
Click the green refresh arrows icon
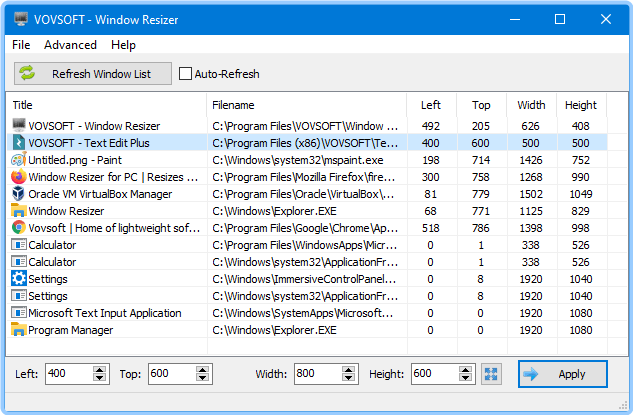[27, 73]
